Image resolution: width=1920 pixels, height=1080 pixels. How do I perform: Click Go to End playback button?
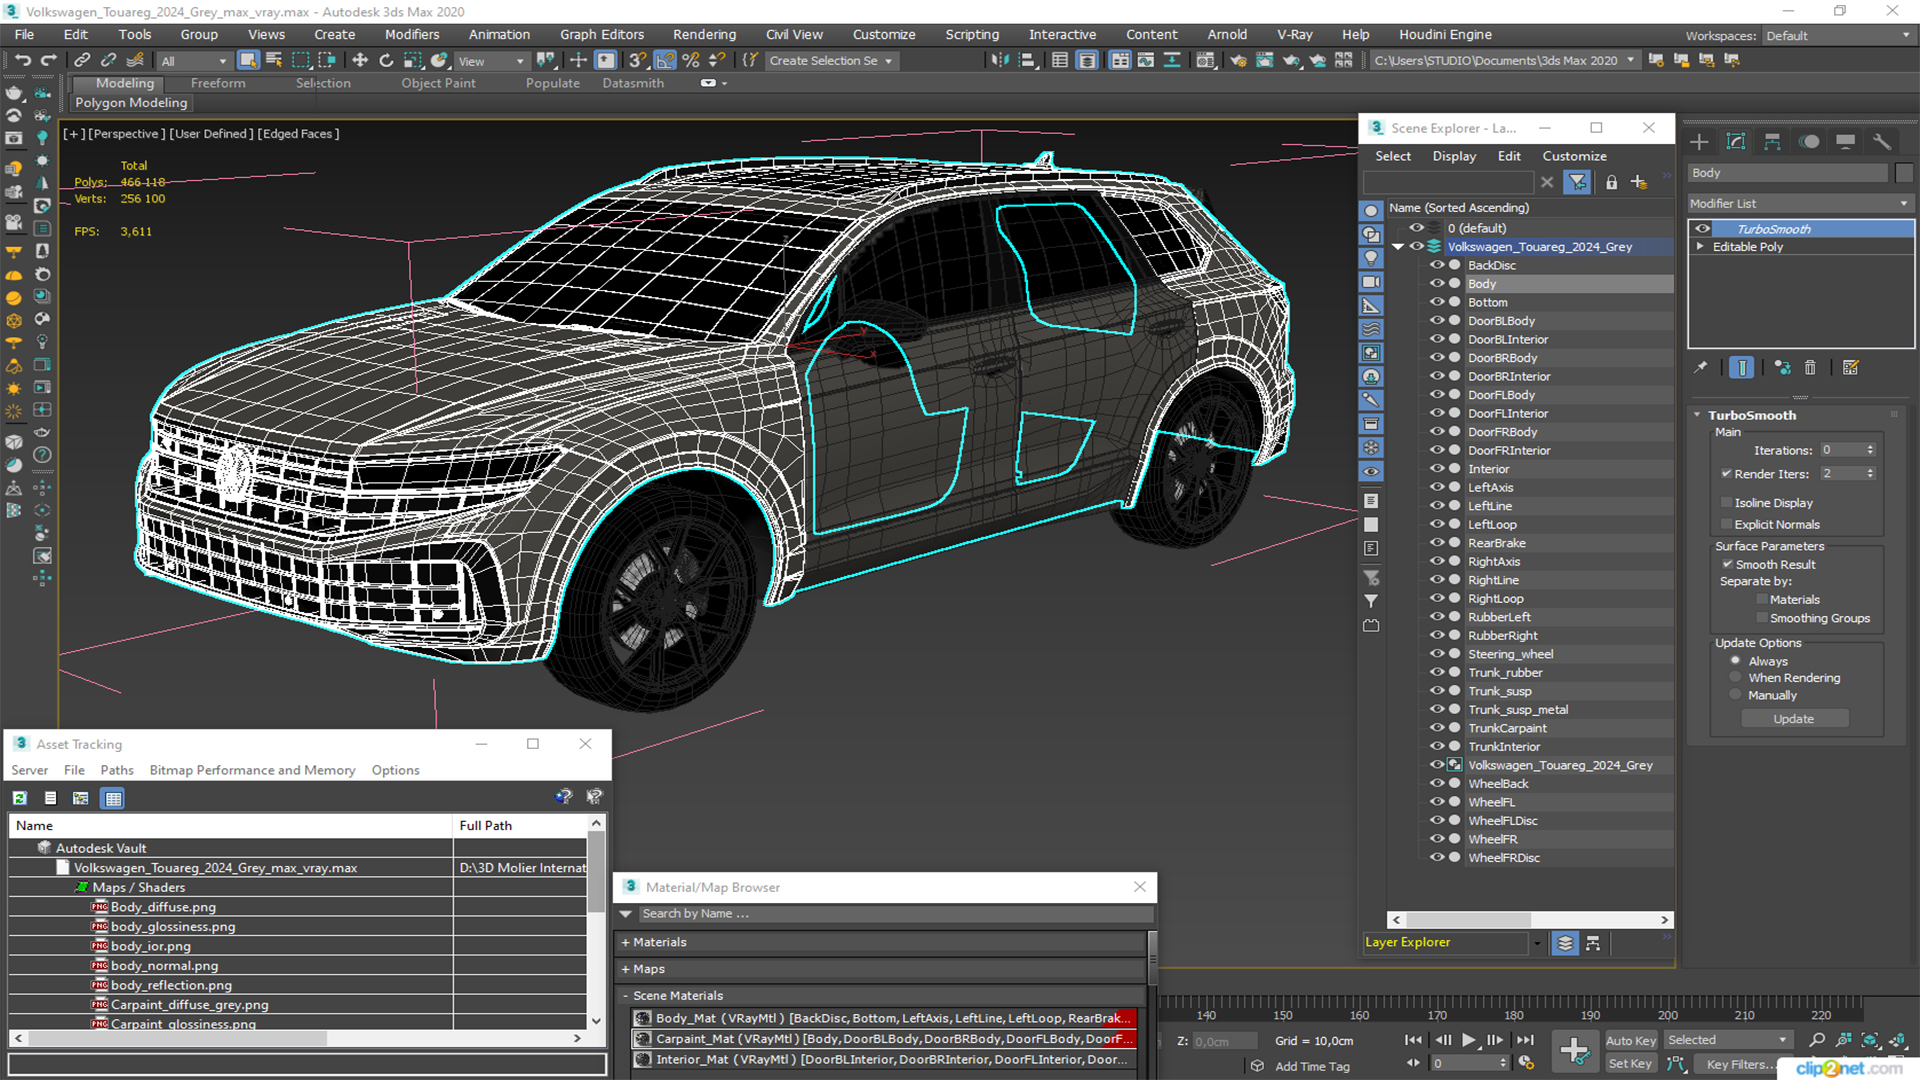point(1524,1040)
